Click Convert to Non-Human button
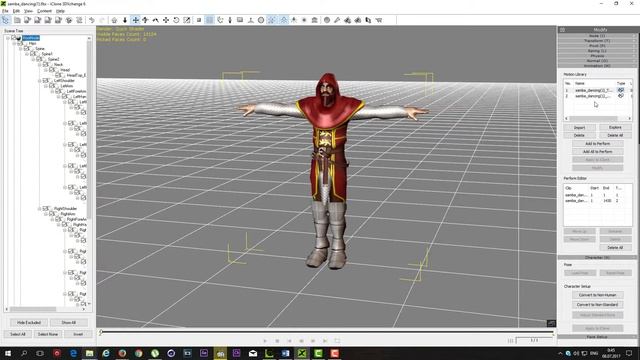Viewport: 640px width, 360px height. [x=598, y=295]
